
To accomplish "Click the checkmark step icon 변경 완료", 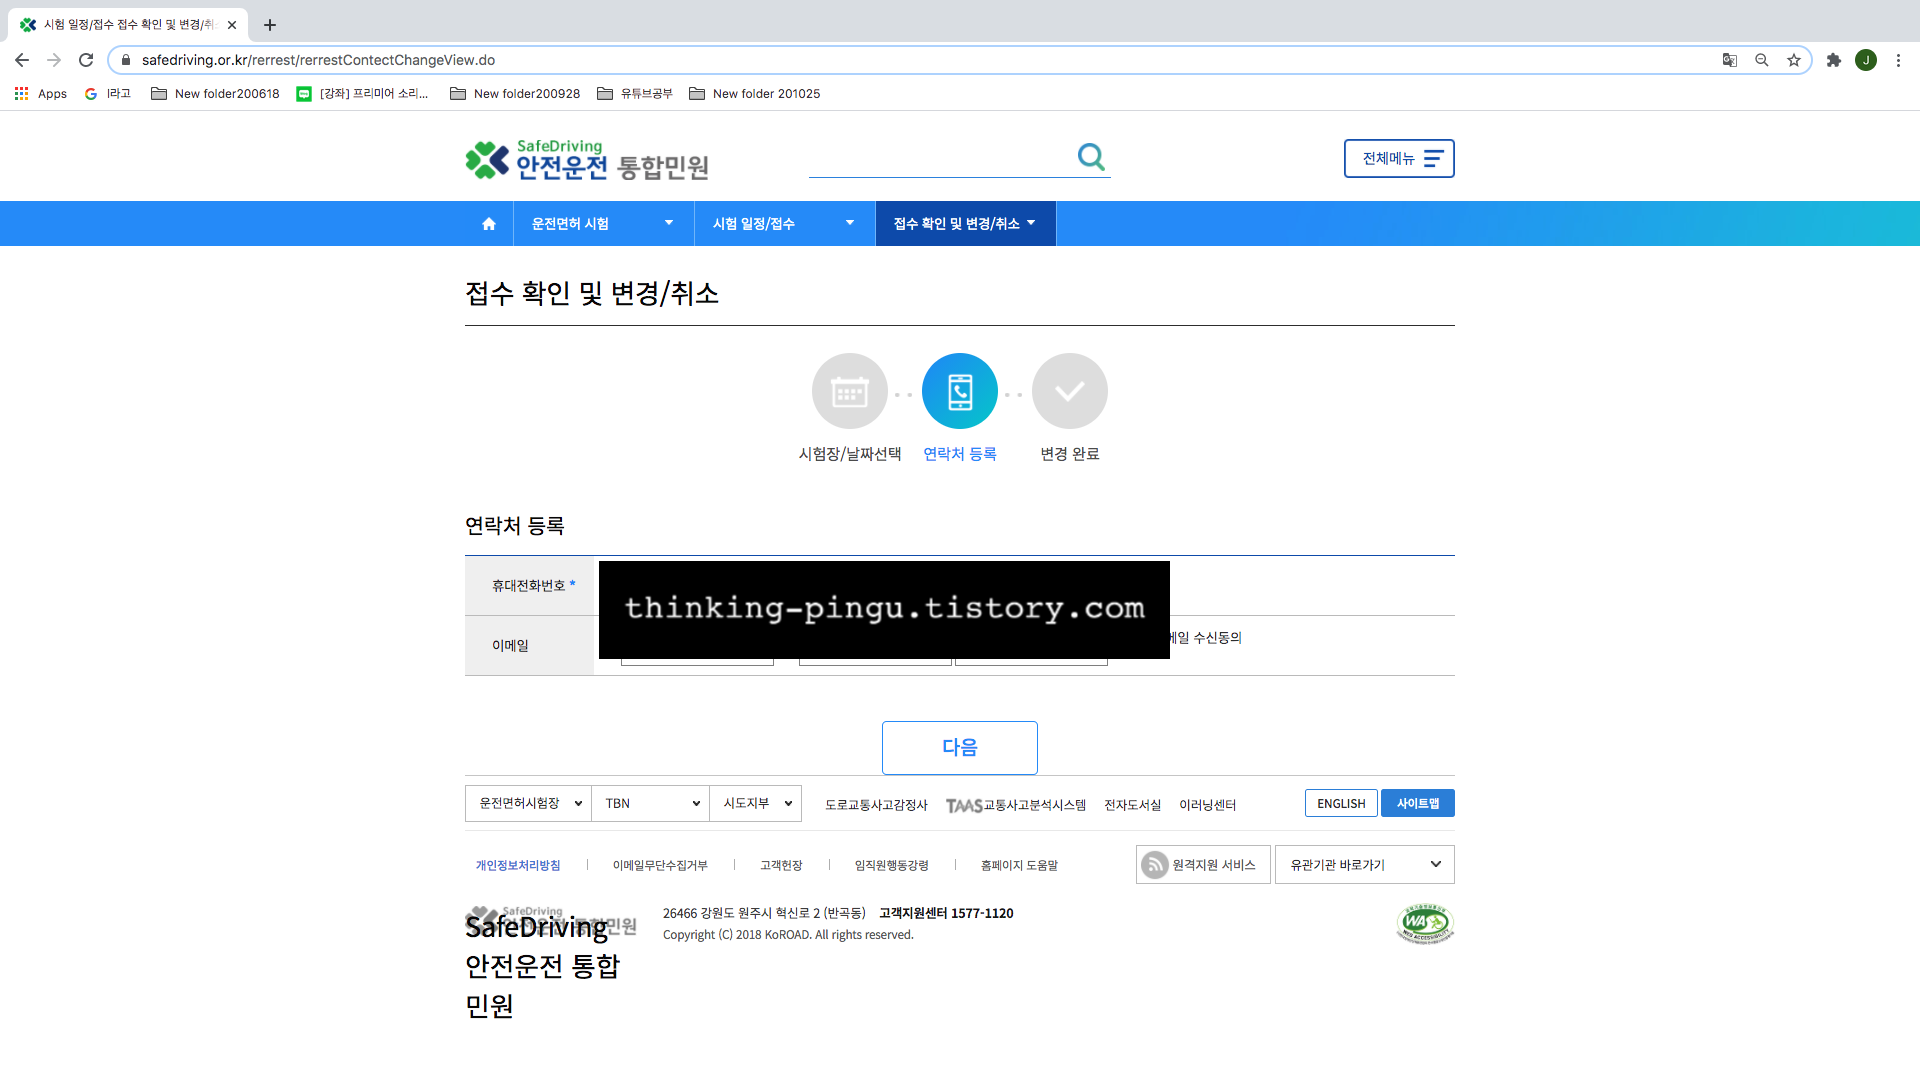I will pyautogui.click(x=1069, y=391).
